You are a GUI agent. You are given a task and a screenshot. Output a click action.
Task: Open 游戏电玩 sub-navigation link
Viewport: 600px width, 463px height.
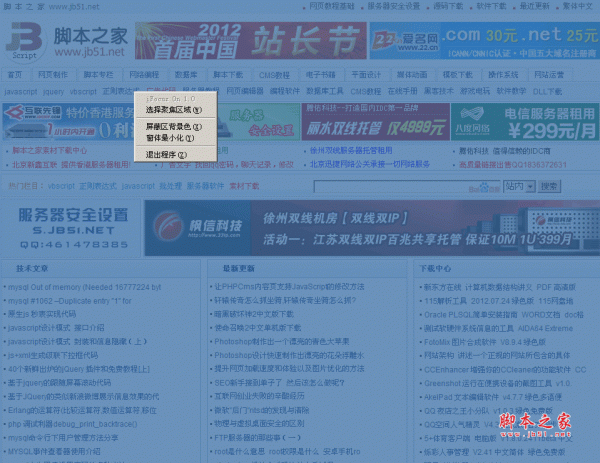(475, 91)
